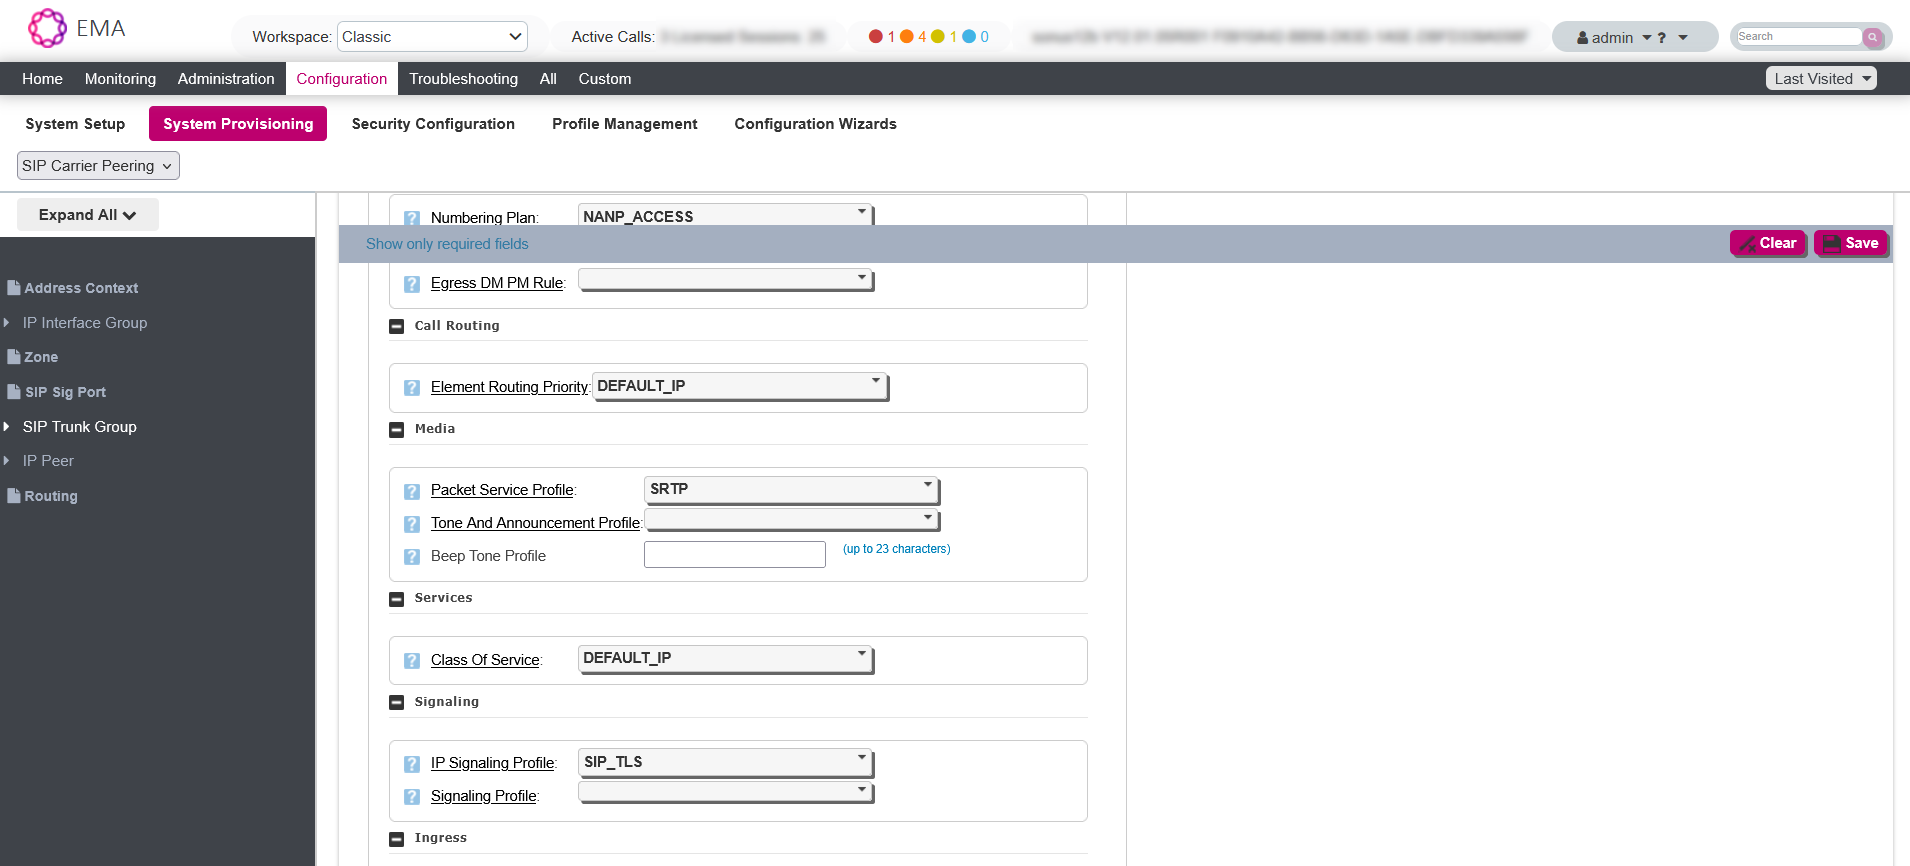Click the help icon next to IP Signaling Profile
Image resolution: width=1910 pixels, height=866 pixels.
pos(411,764)
